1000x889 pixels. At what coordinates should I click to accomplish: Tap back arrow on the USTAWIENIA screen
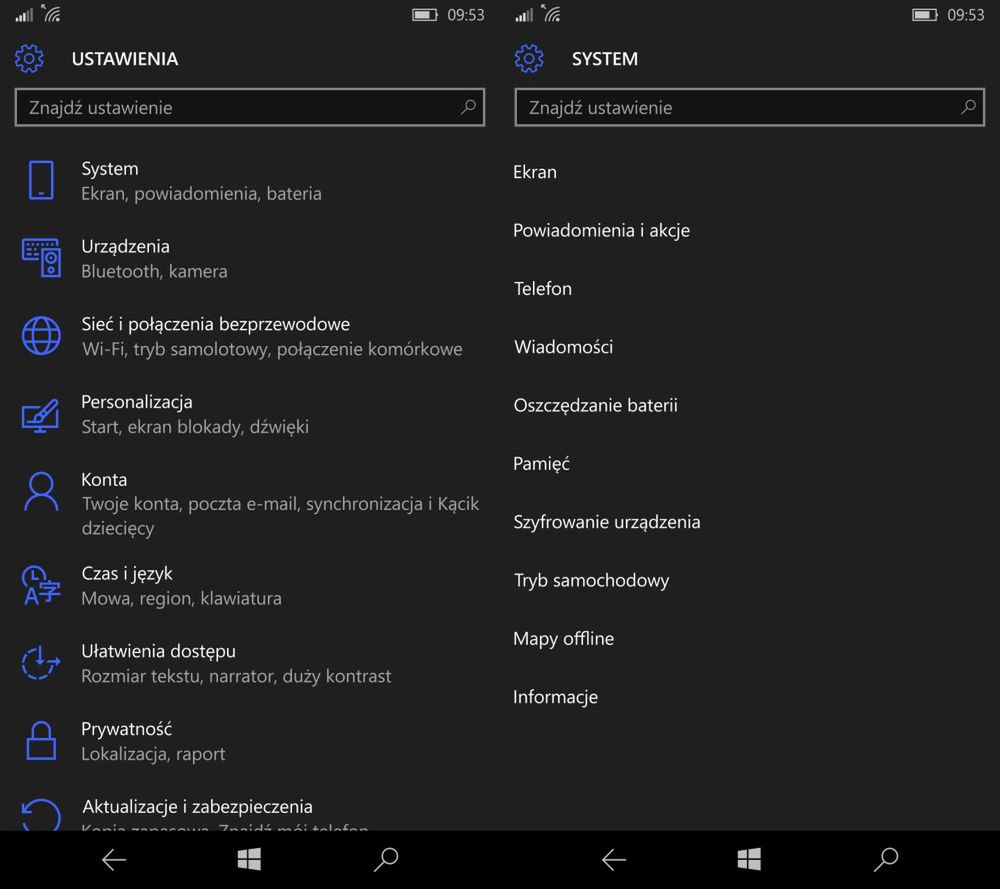click(114, 860)
